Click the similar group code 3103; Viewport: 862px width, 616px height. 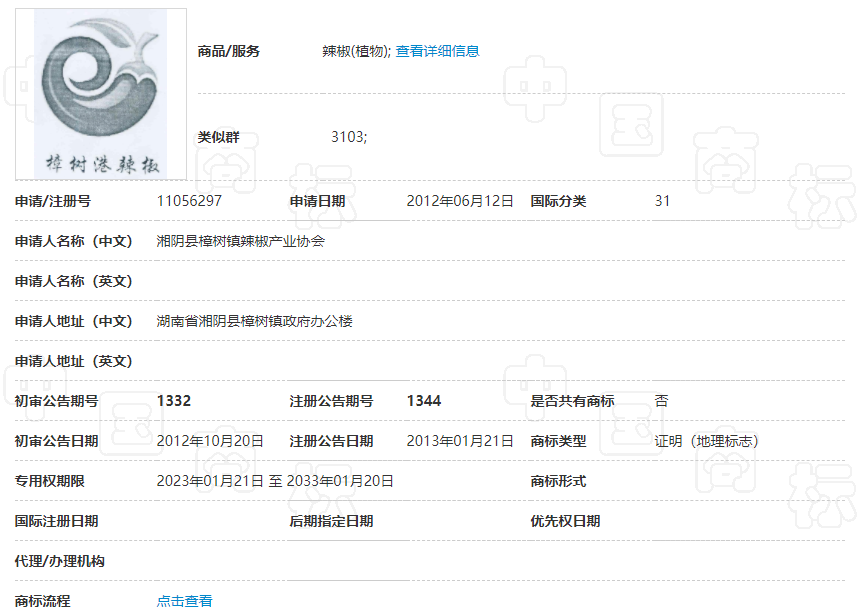(349, 137)
